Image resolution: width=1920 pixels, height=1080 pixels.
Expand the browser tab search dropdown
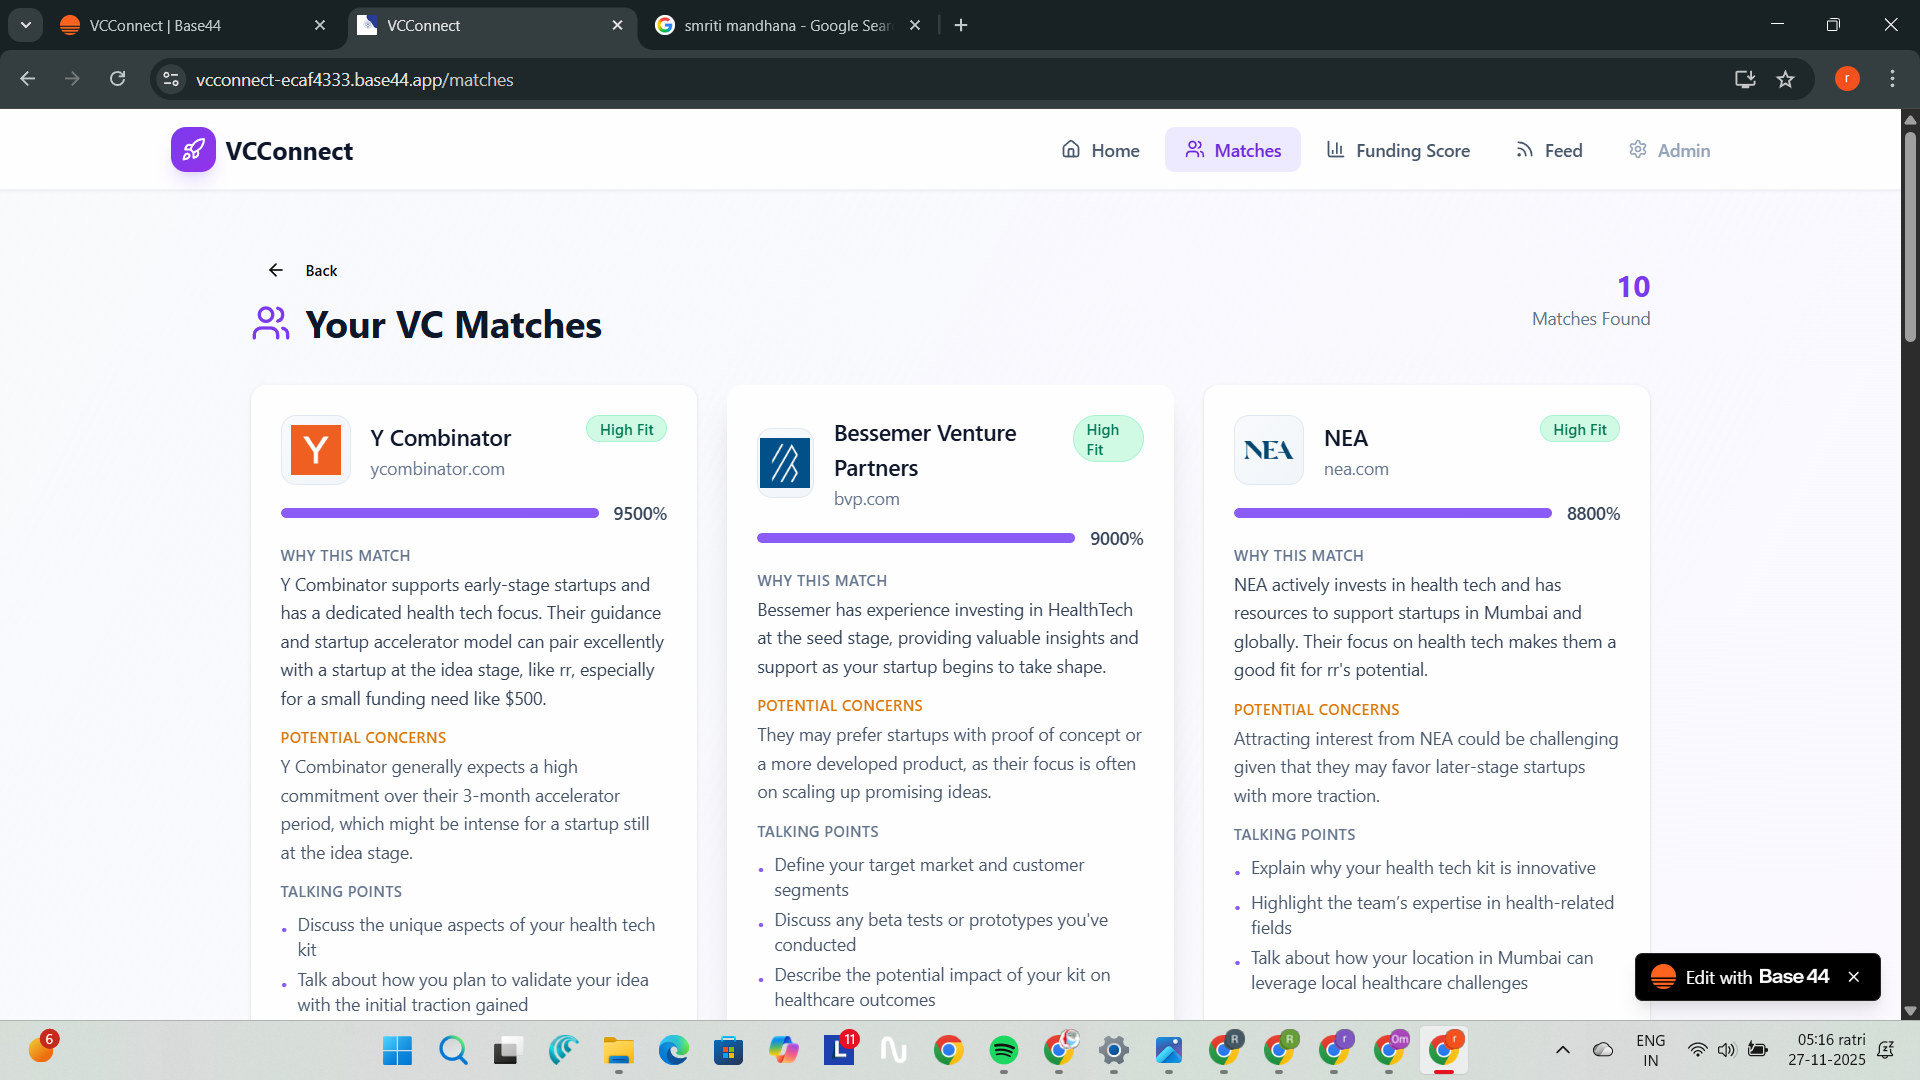click(26, 25)
